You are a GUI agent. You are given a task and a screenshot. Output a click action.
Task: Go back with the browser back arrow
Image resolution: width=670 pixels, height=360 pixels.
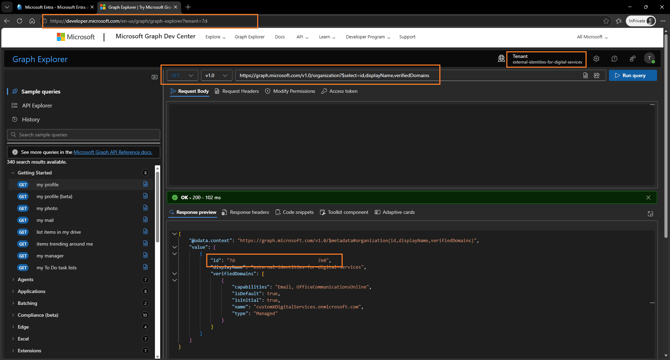point(7,21)
